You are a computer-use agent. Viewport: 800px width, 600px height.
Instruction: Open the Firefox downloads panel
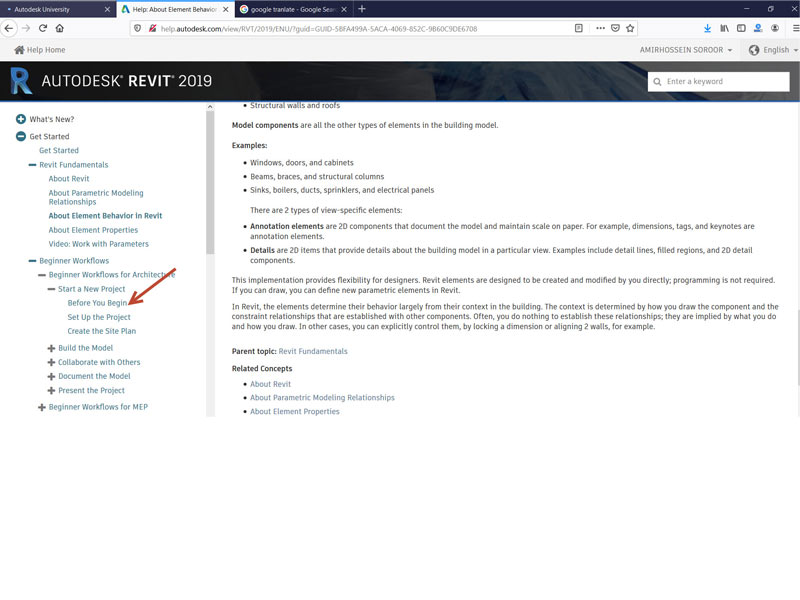(x=707, y=29)
